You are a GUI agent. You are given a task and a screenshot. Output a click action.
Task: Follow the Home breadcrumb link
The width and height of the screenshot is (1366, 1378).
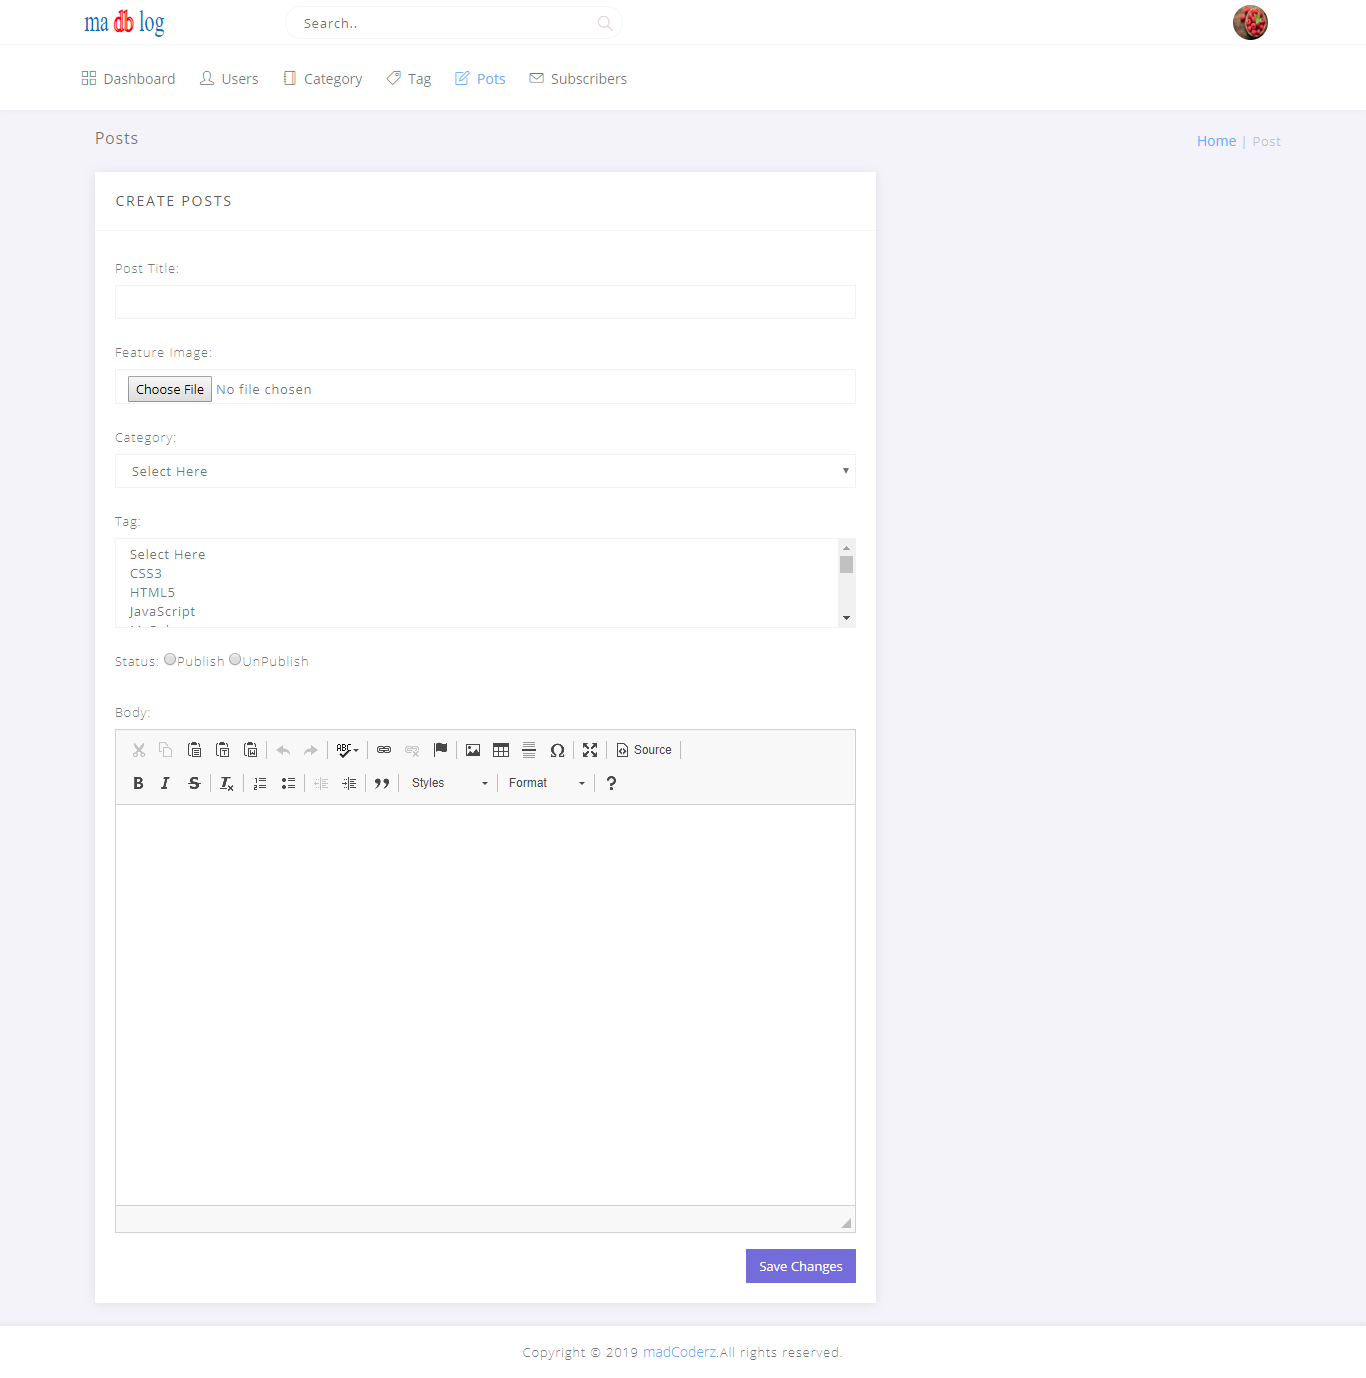pyautogui.click(x=1216, y=141)
